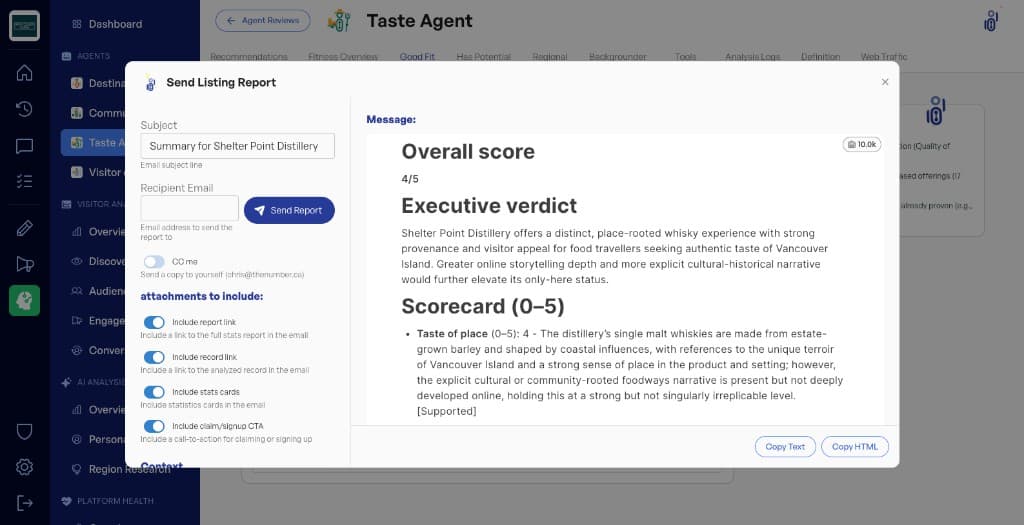Click the agent icon in the background card
Viewport: 1024px width, 525px height.
pyautogui.click(x=935, y=111)
